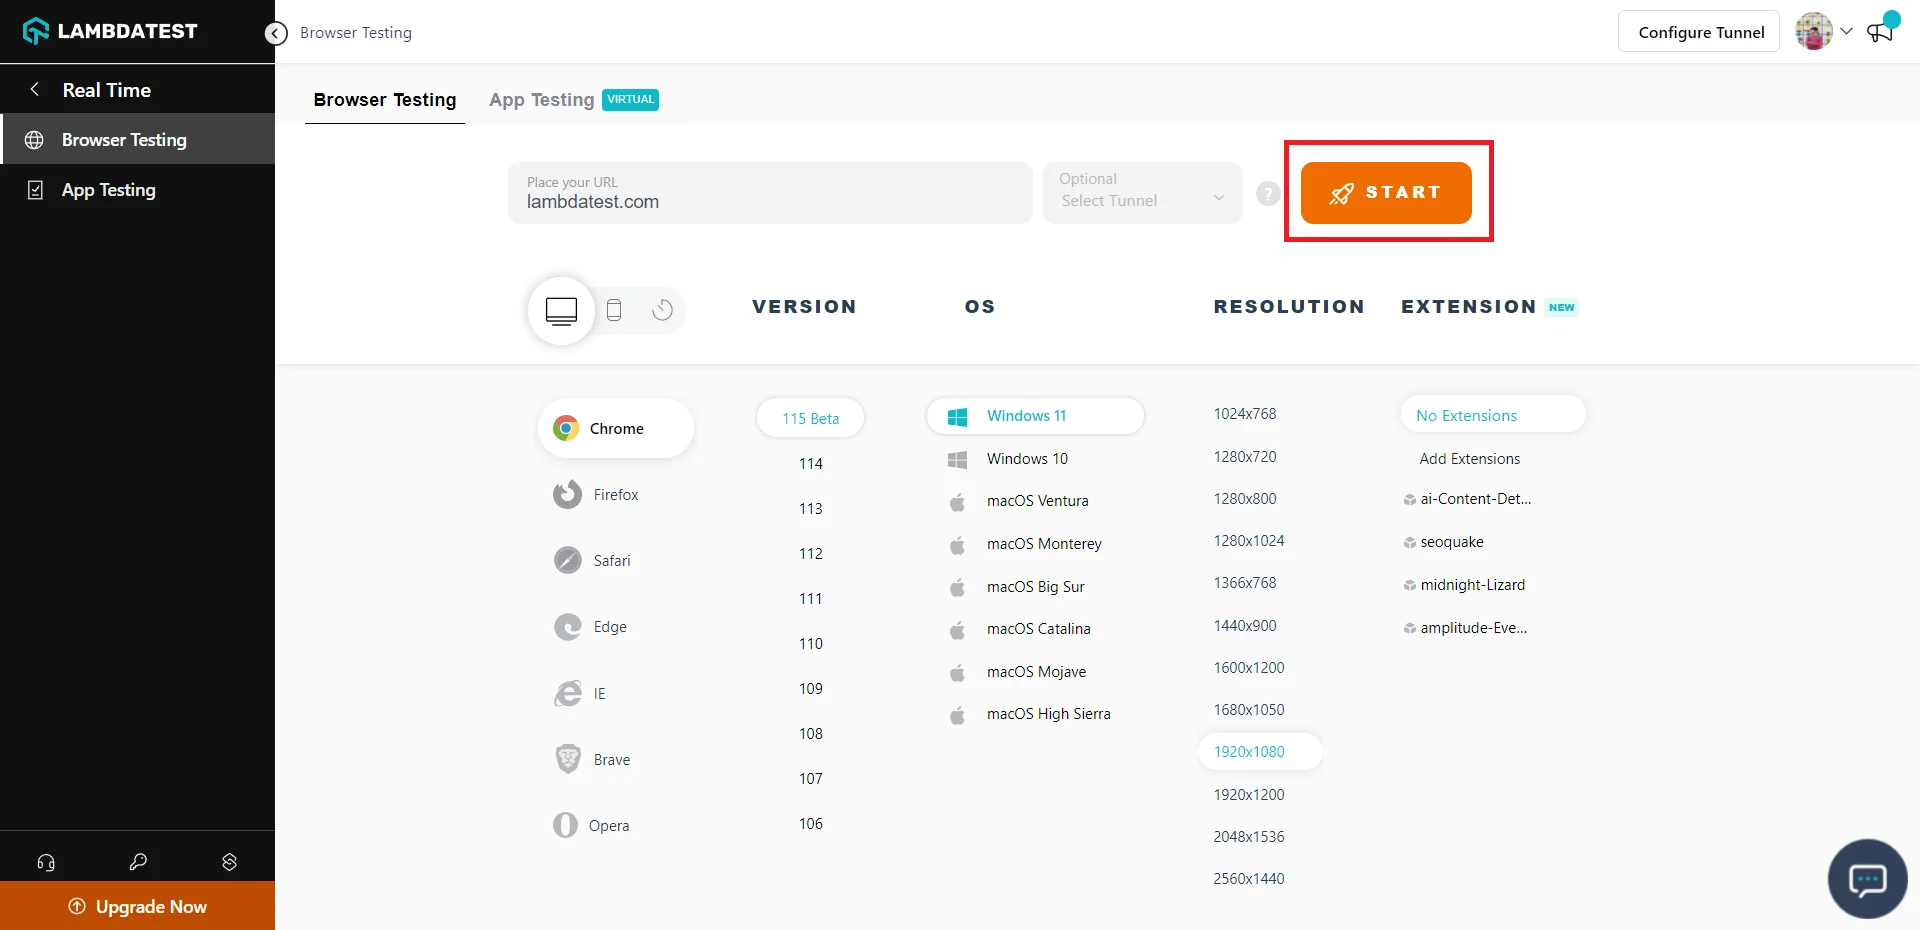Choose version 114
1920x930 pixels.
(x=810, y=463)
